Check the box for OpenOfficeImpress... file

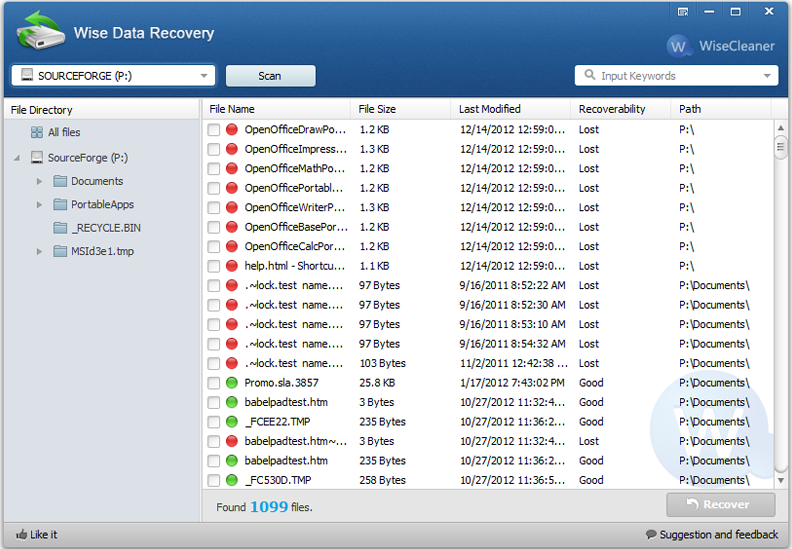pyautogui.click(x=214, y=149)
